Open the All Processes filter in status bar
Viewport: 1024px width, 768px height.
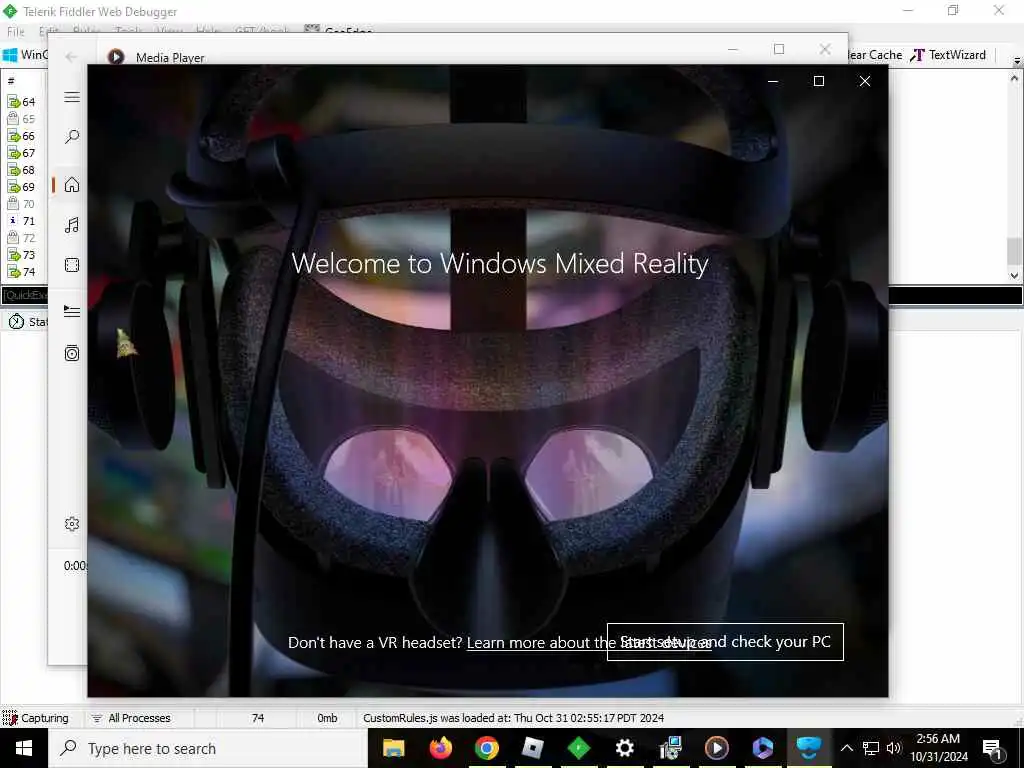pyautogui.click(x=131, y=718)
